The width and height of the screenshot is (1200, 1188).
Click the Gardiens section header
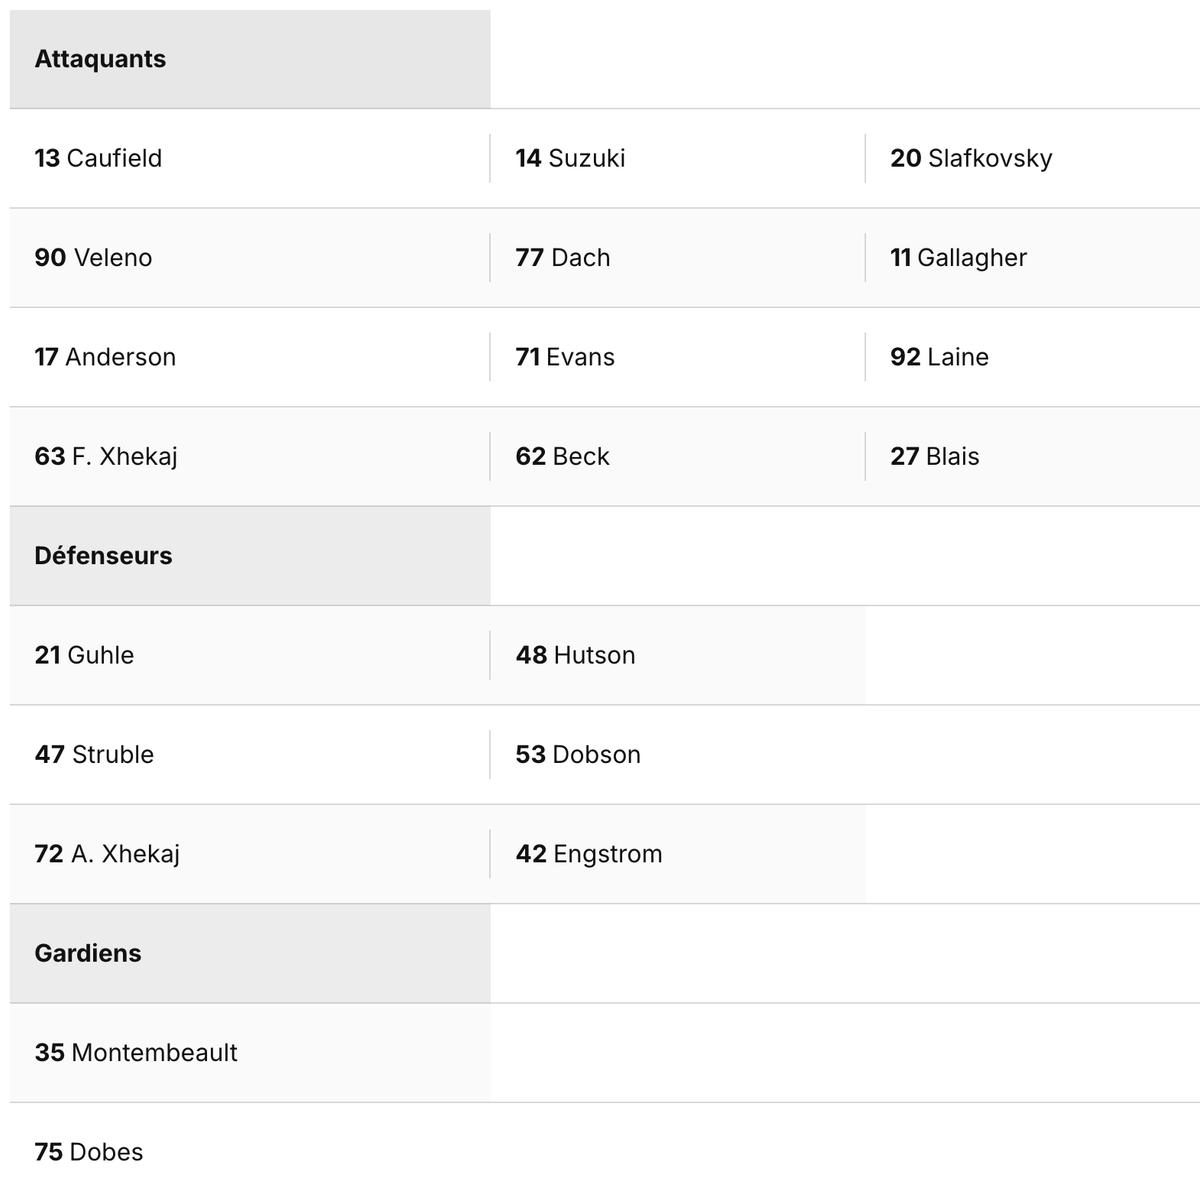[88, 953]
